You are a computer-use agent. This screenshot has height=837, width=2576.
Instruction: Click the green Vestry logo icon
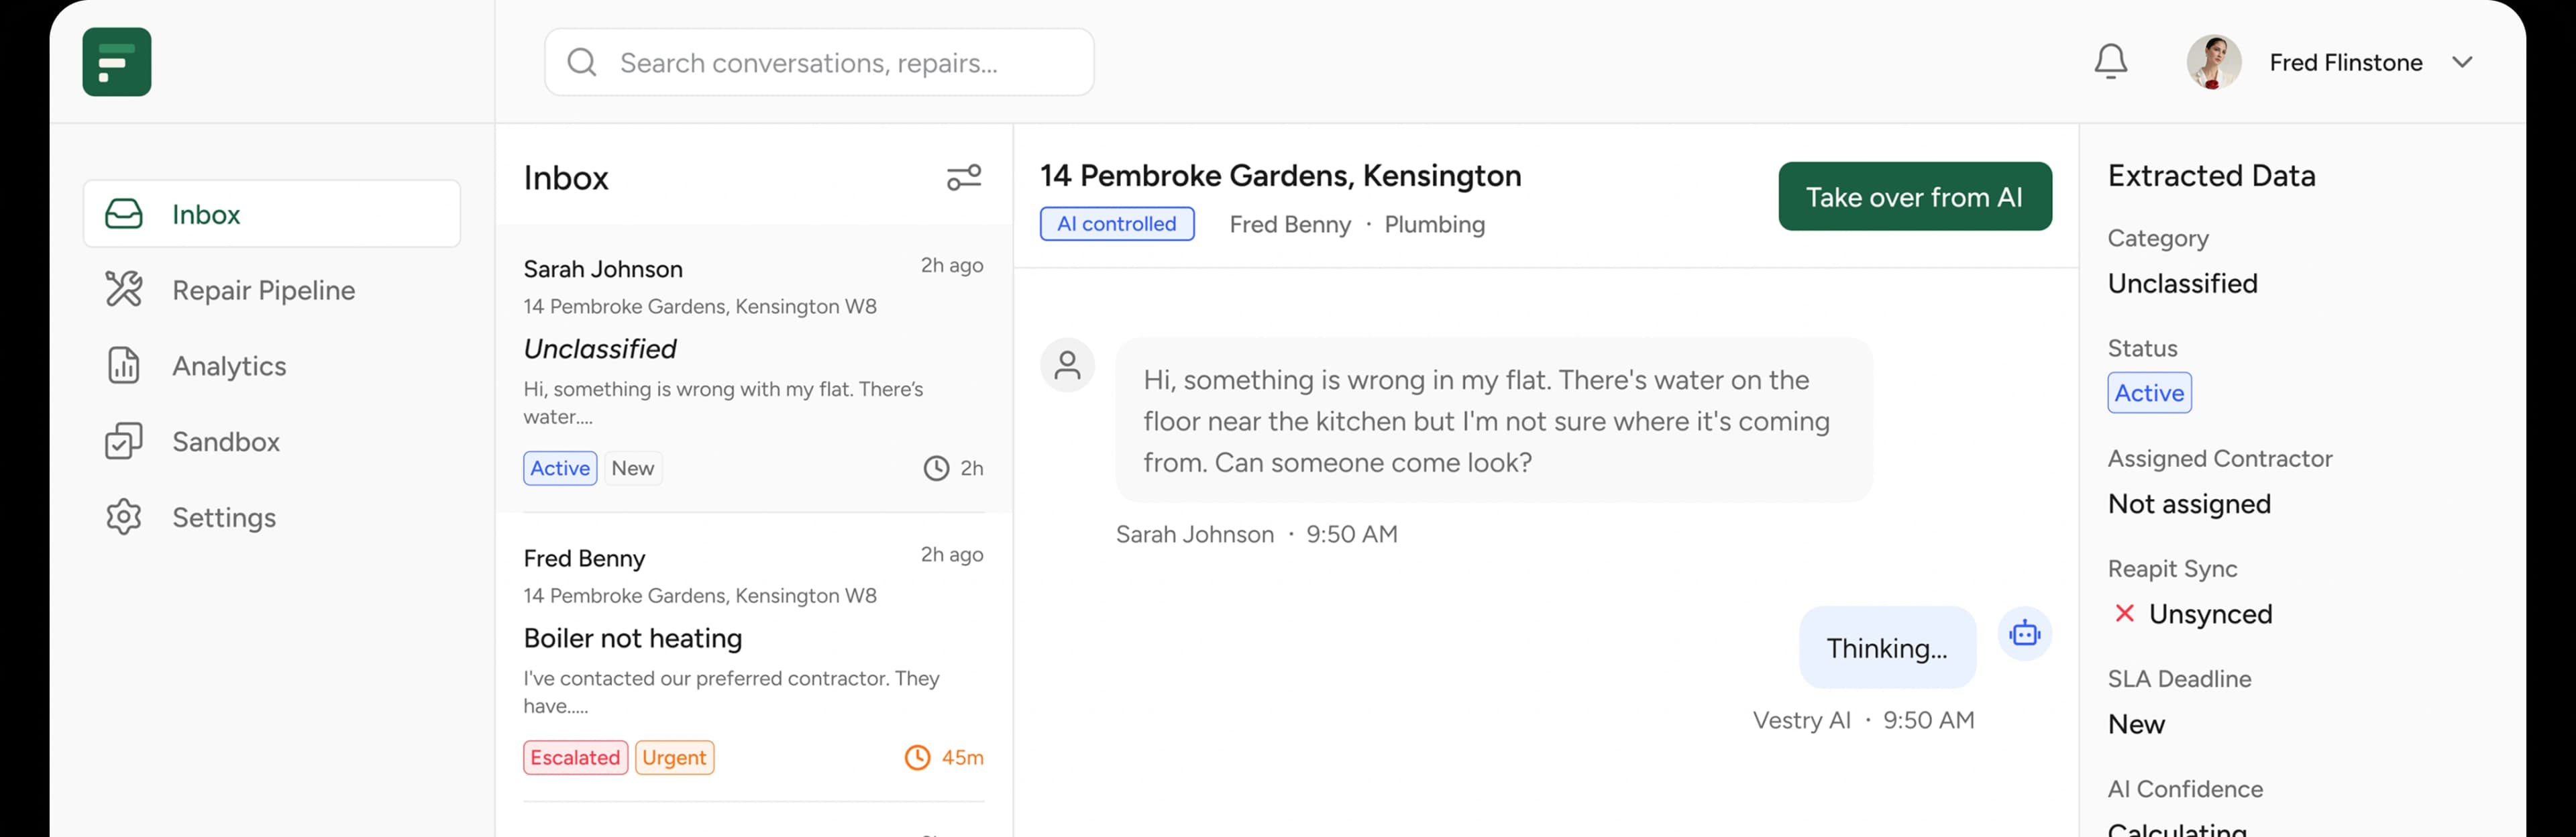click(117, 62)
